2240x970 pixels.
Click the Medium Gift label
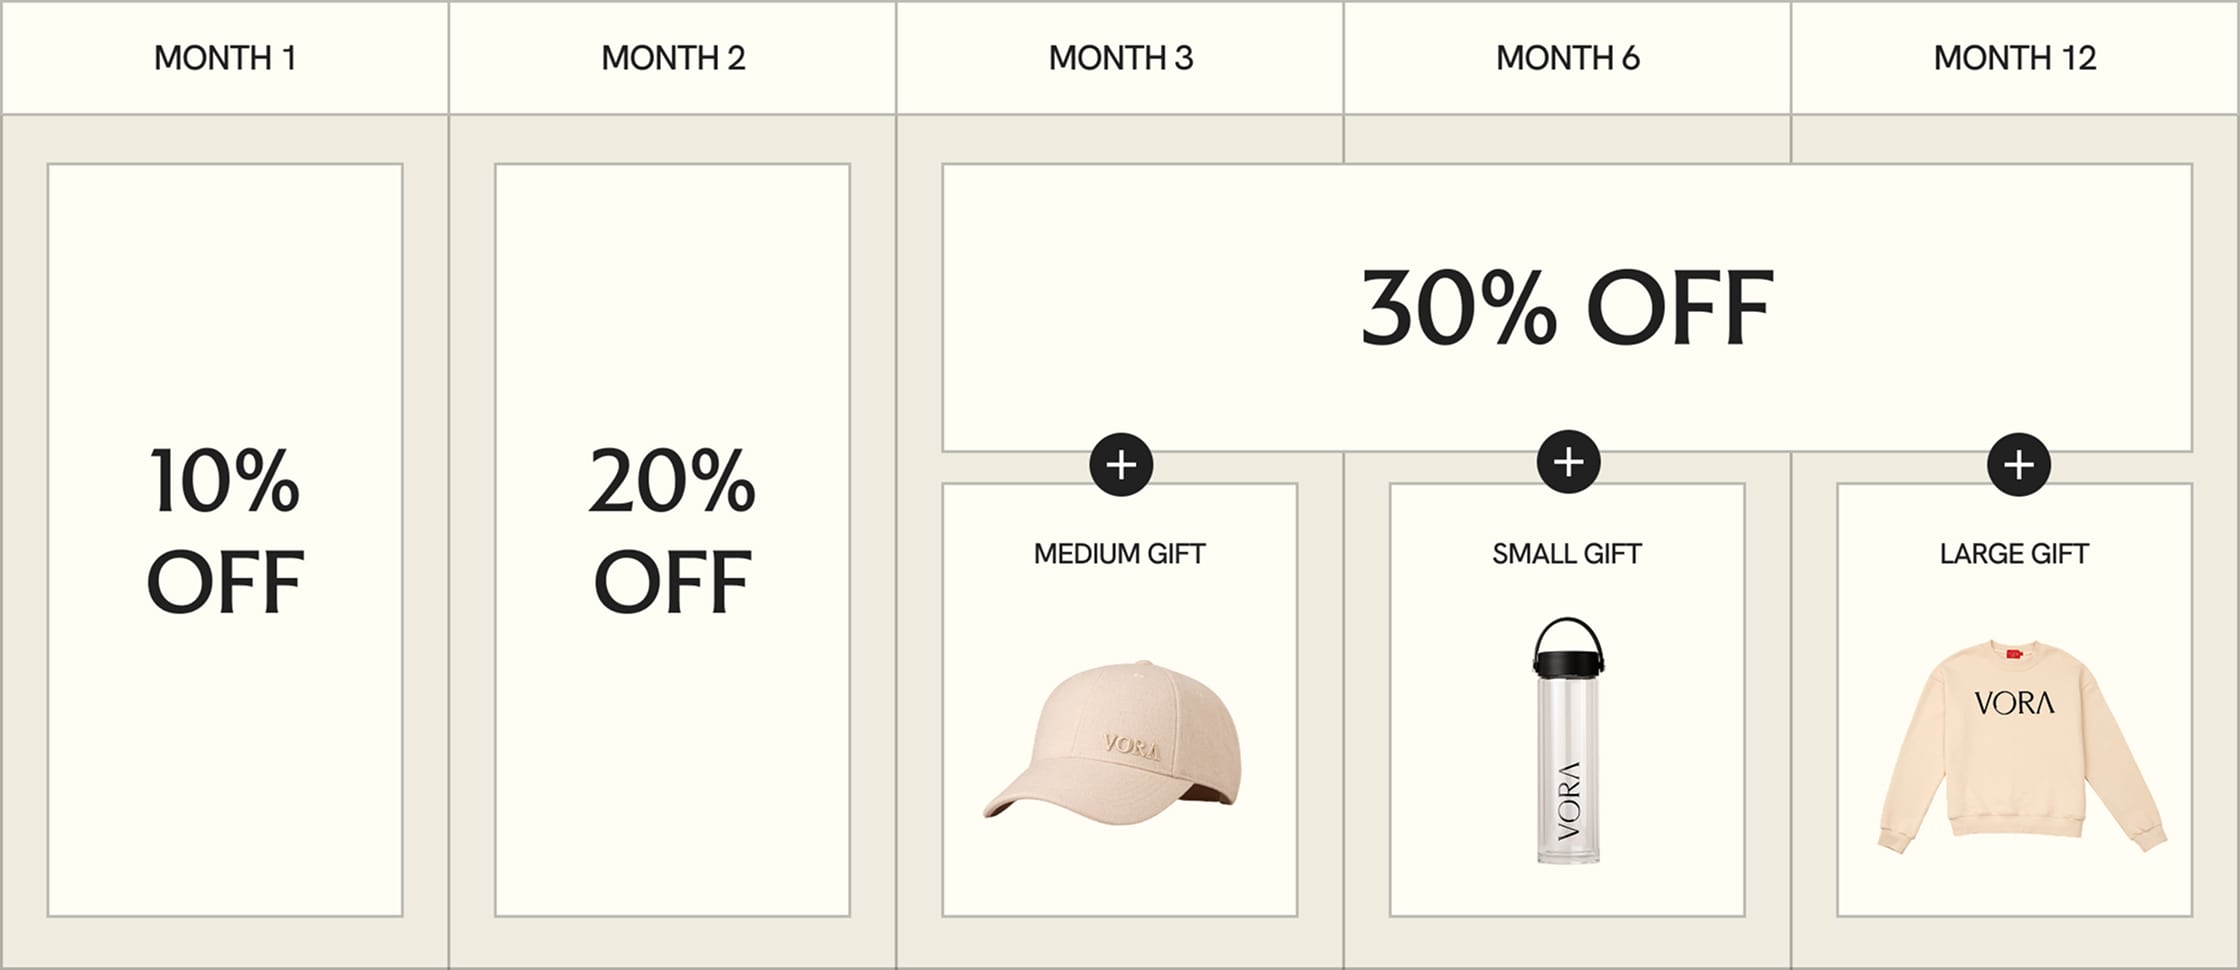[x=1119, y=554]
